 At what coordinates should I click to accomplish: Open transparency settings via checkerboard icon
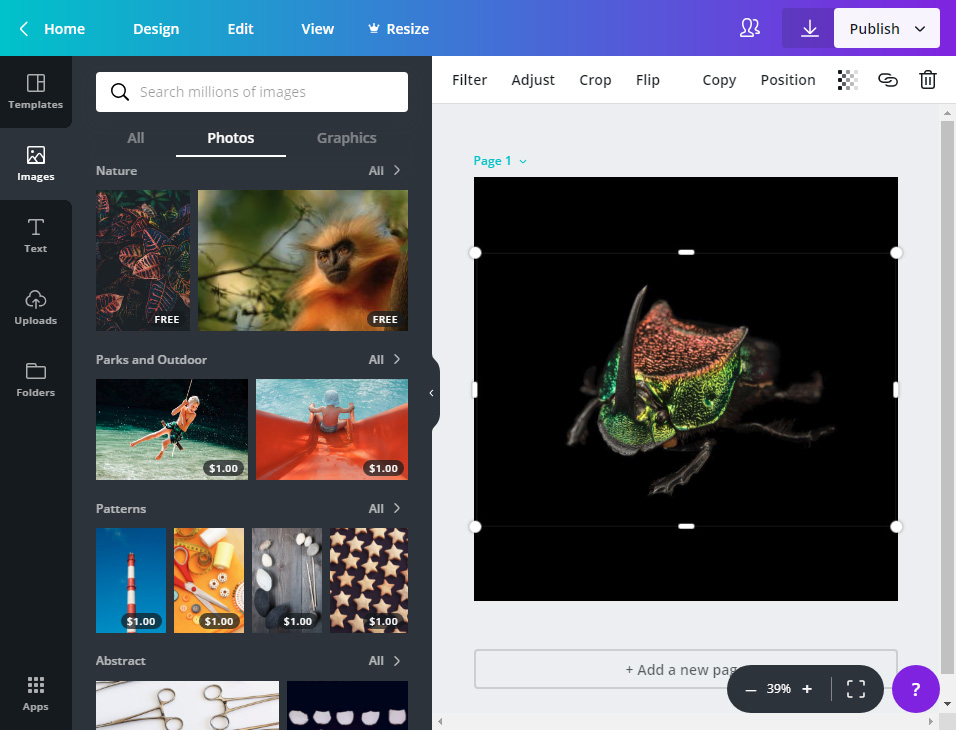coord(847,79)
